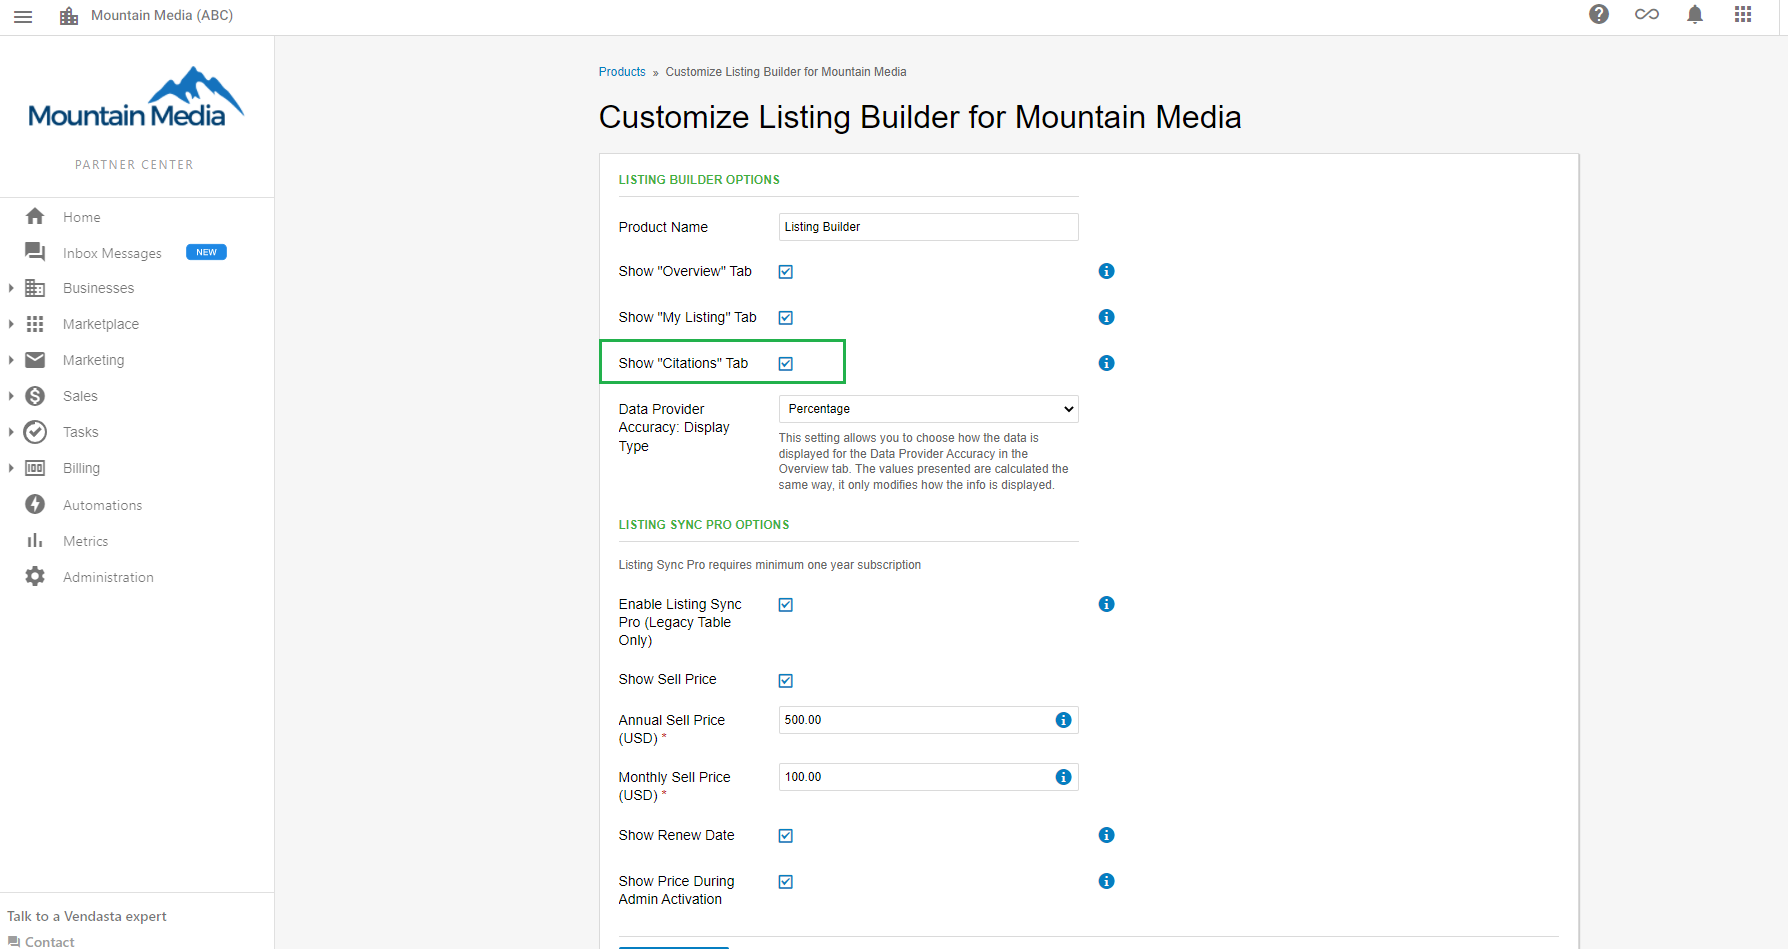Screen dimensions: 1788x949
Task: Expand the Marketing sidebar arrow
Action: (x=11, y=360)
